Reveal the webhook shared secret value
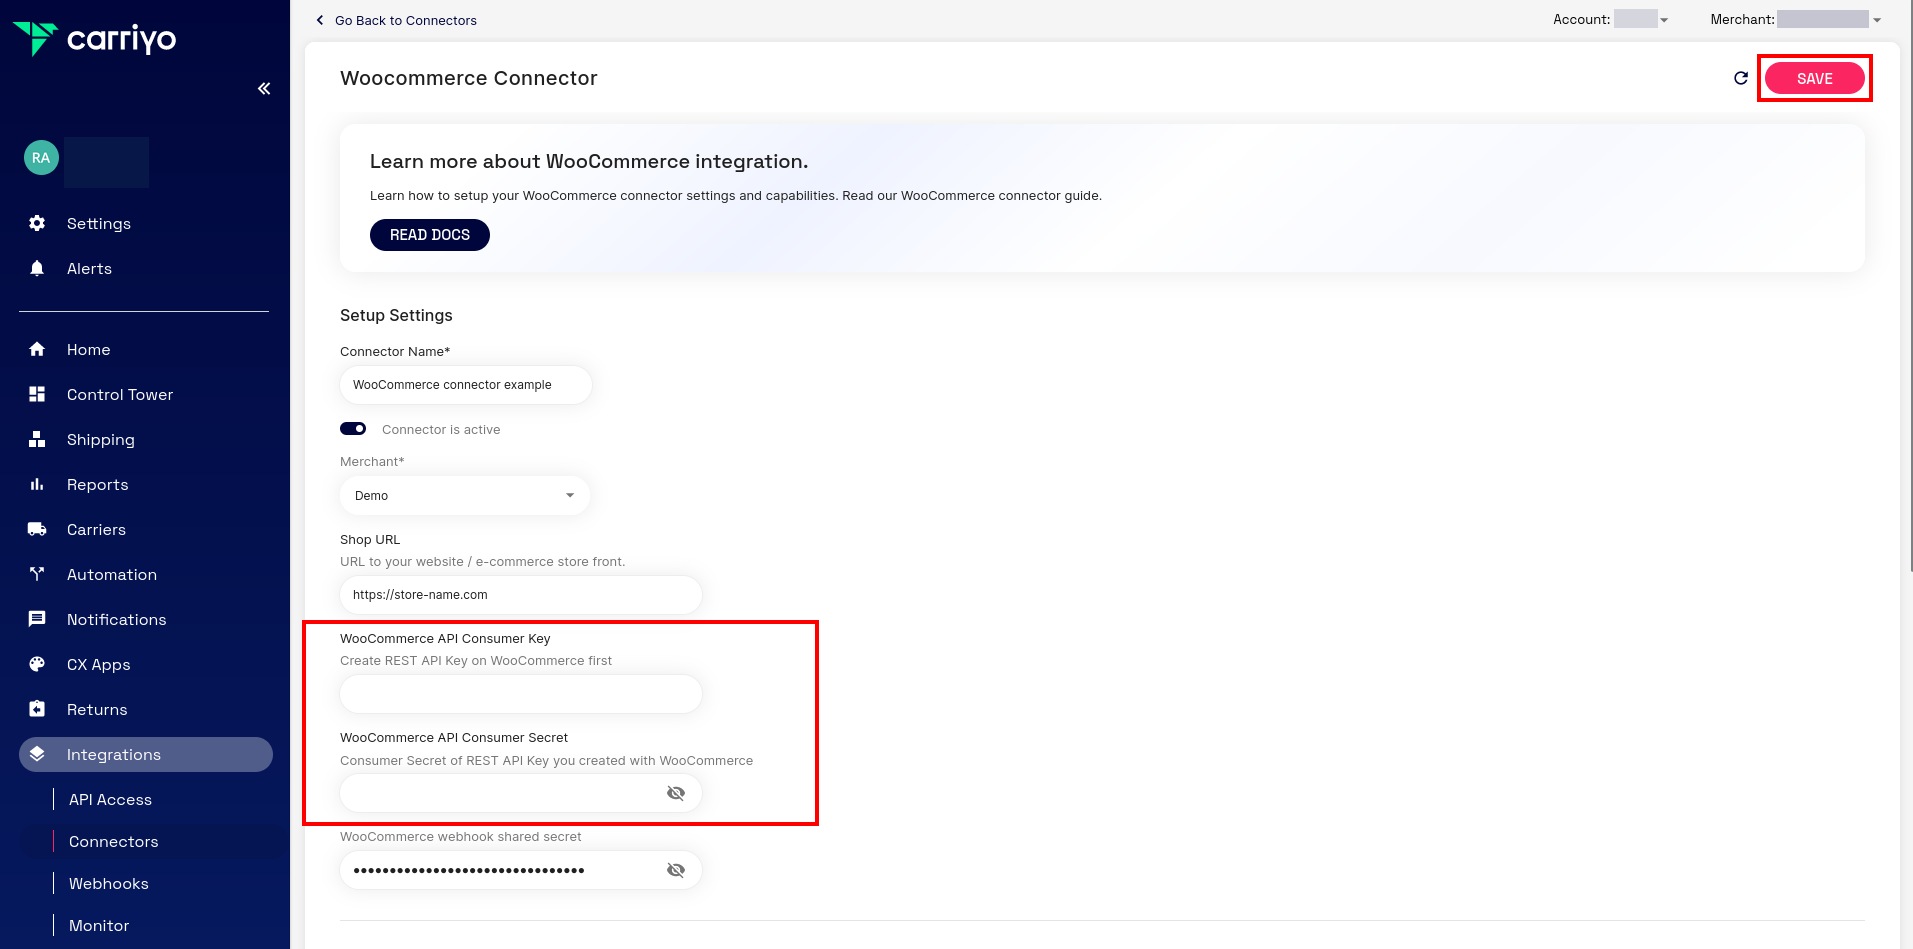1913x949 pixels. click(x=676, y=870)
